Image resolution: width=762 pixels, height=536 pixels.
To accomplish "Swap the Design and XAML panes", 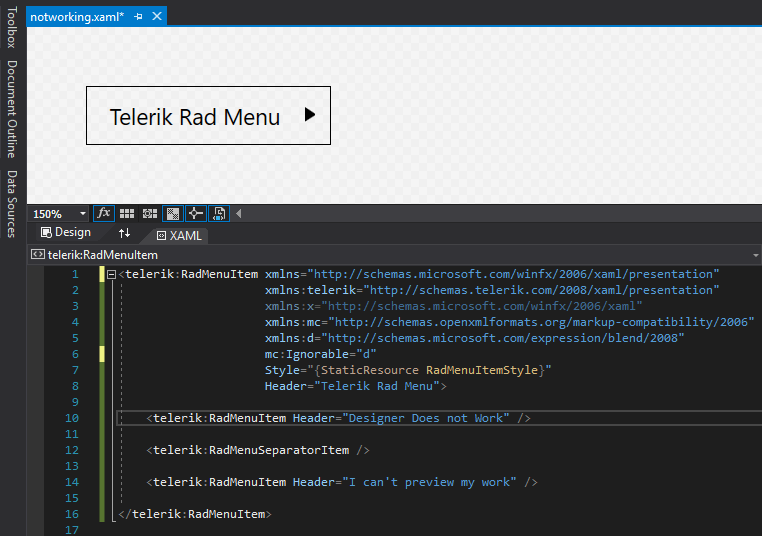I will [x=125, y=233].
